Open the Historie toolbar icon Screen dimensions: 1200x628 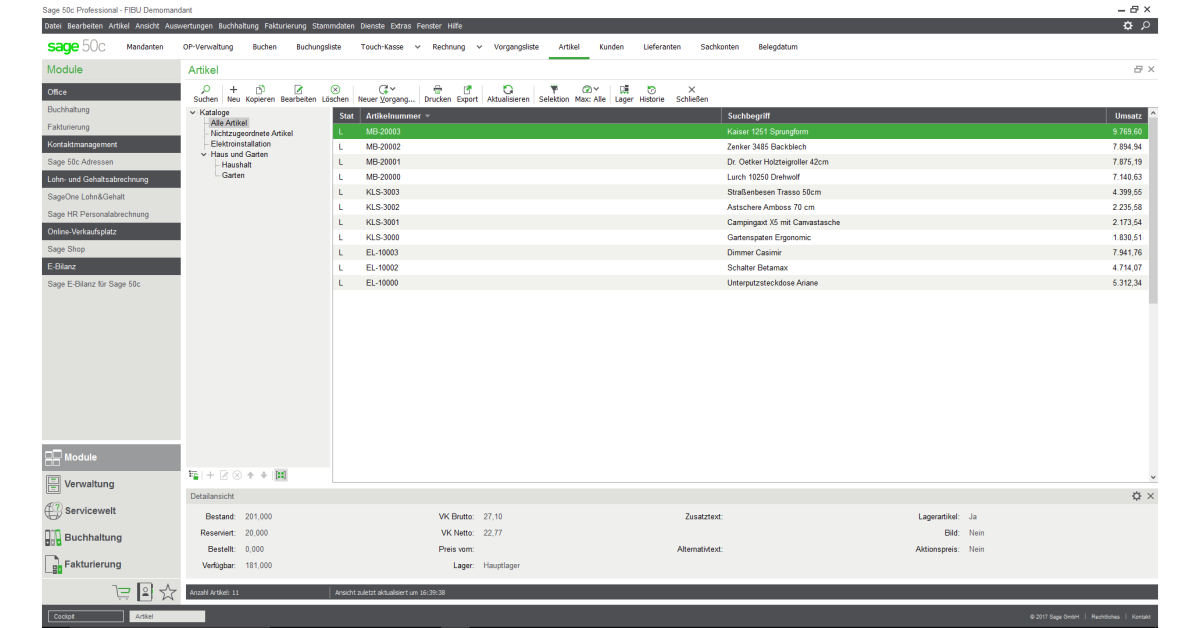pyautogui.click(x=652, y=90)
